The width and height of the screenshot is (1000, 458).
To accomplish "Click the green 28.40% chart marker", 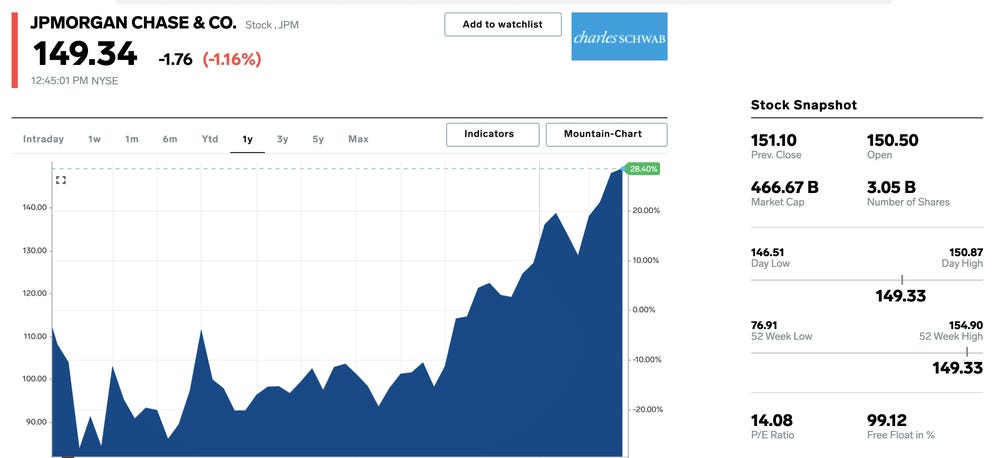I will 643,169.
